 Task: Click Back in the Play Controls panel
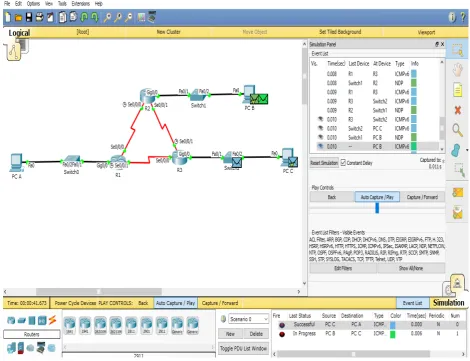coord(332,197)
